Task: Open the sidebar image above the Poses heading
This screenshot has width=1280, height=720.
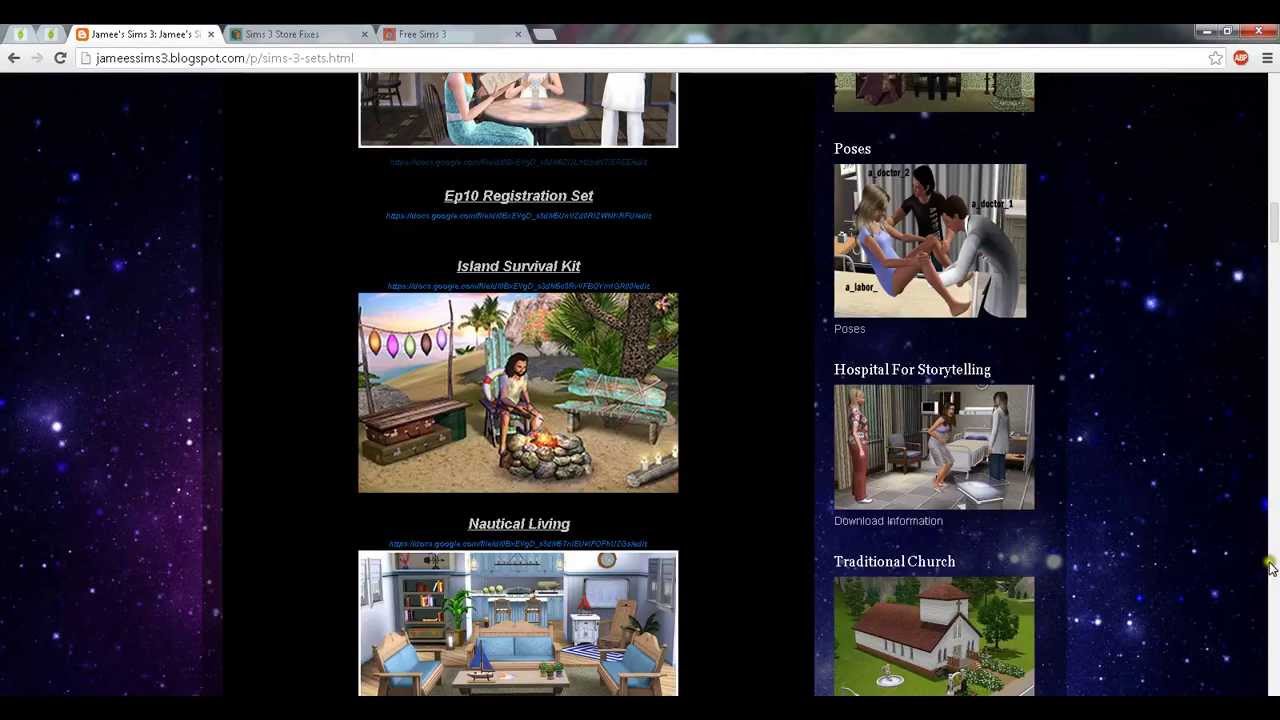Action: (x=934, y=92)
